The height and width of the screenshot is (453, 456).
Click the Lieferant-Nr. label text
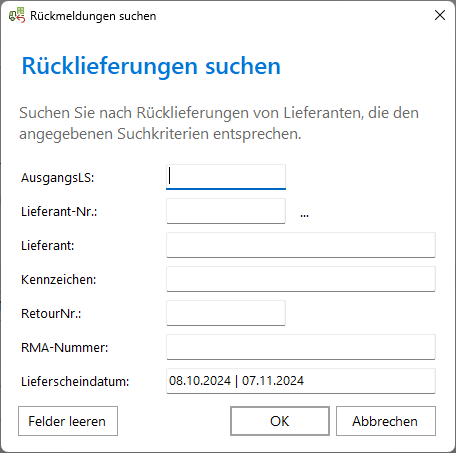click(59, 212)
